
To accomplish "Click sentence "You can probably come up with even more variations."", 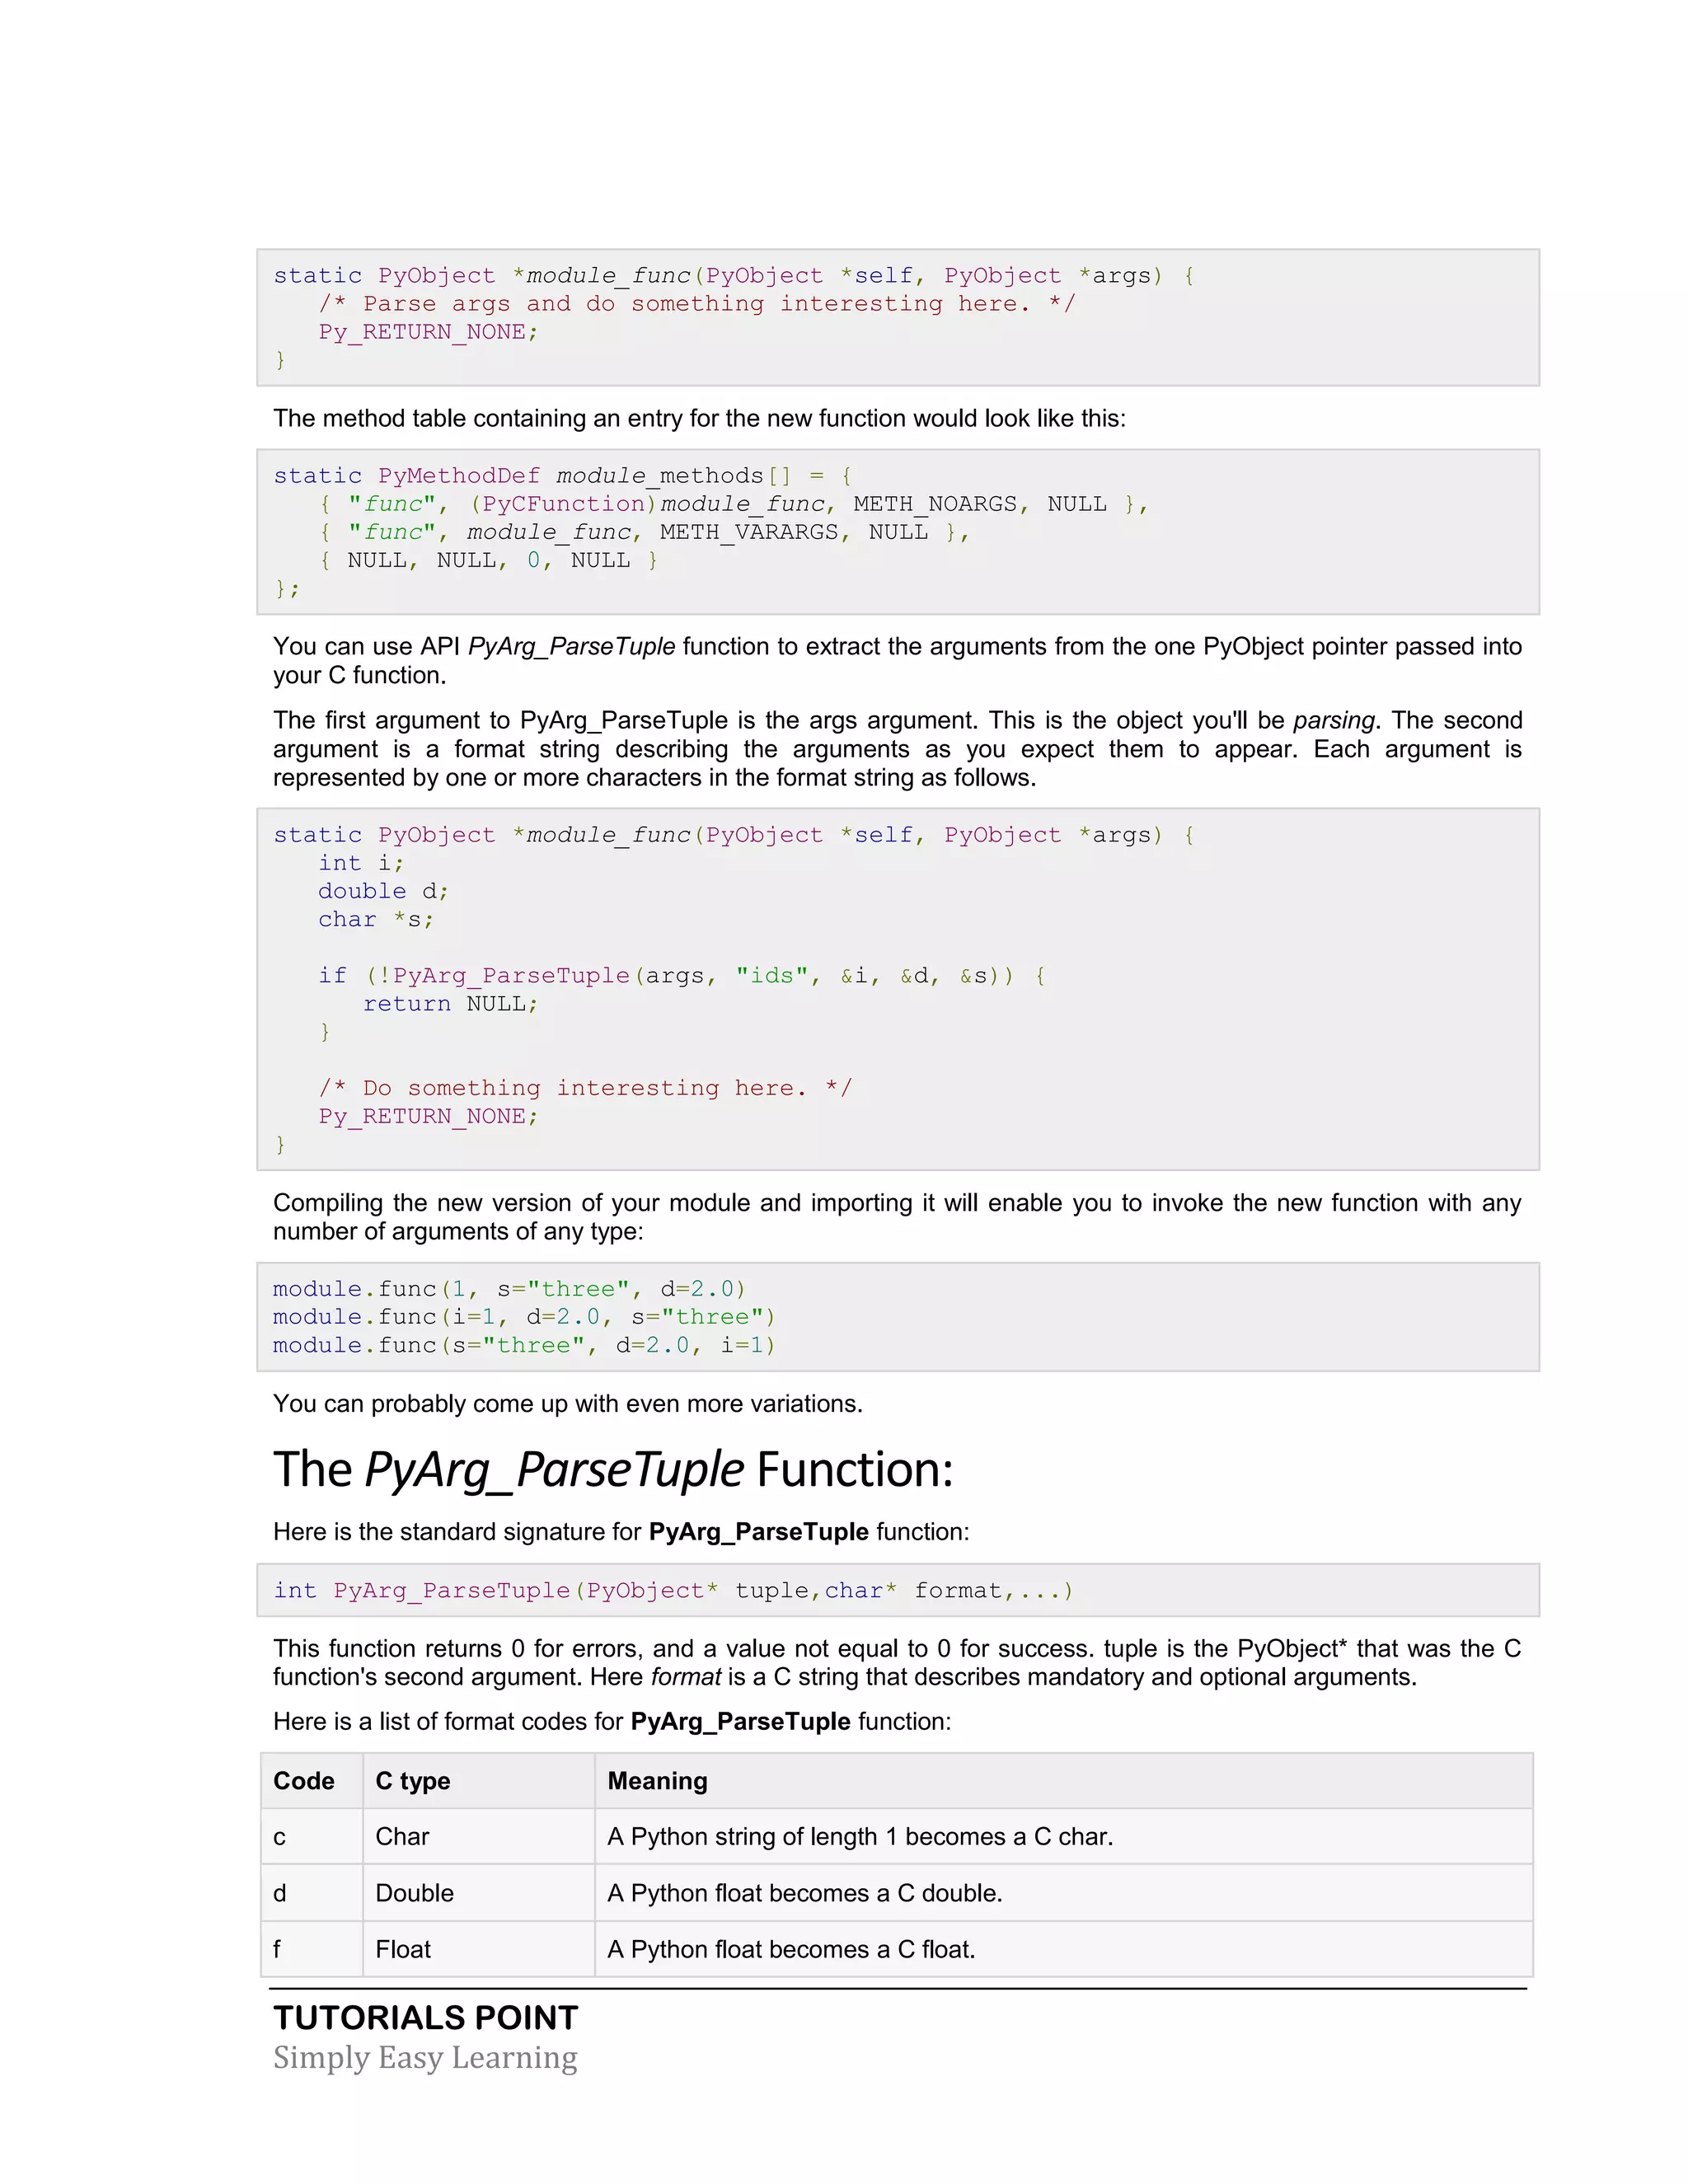I will [x=568, y=1404].
